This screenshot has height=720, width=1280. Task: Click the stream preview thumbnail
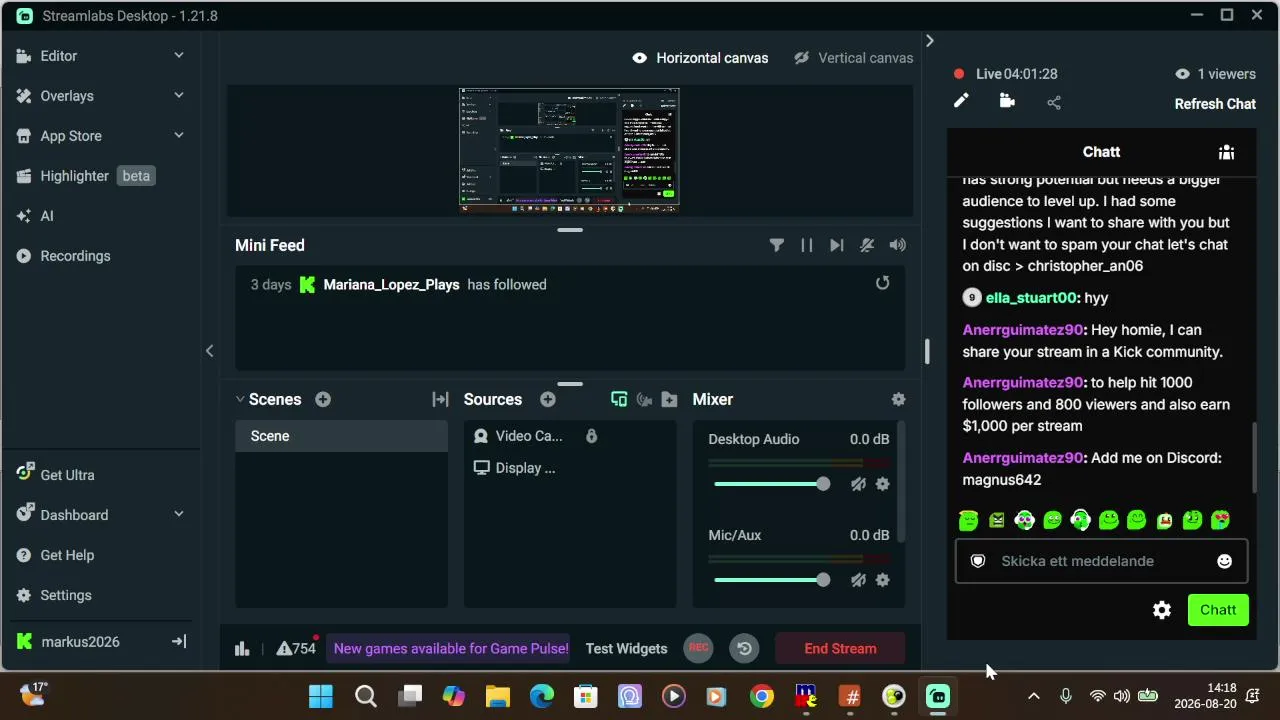(569, 149)
